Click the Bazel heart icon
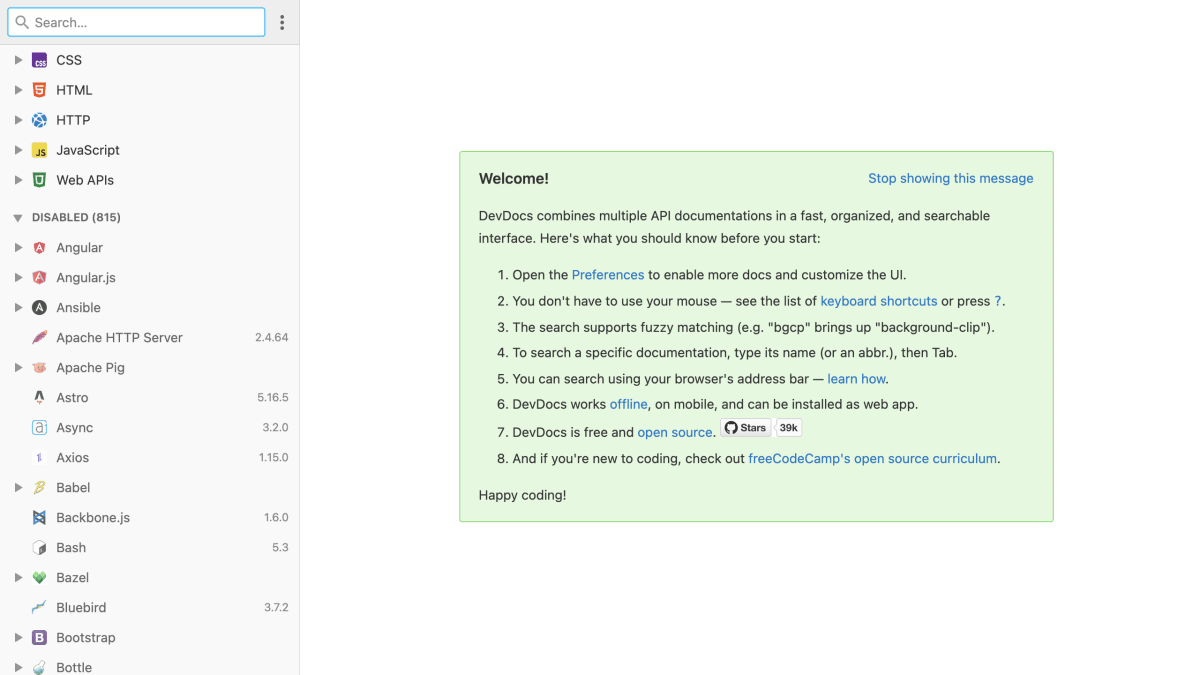 pos(39,578)
